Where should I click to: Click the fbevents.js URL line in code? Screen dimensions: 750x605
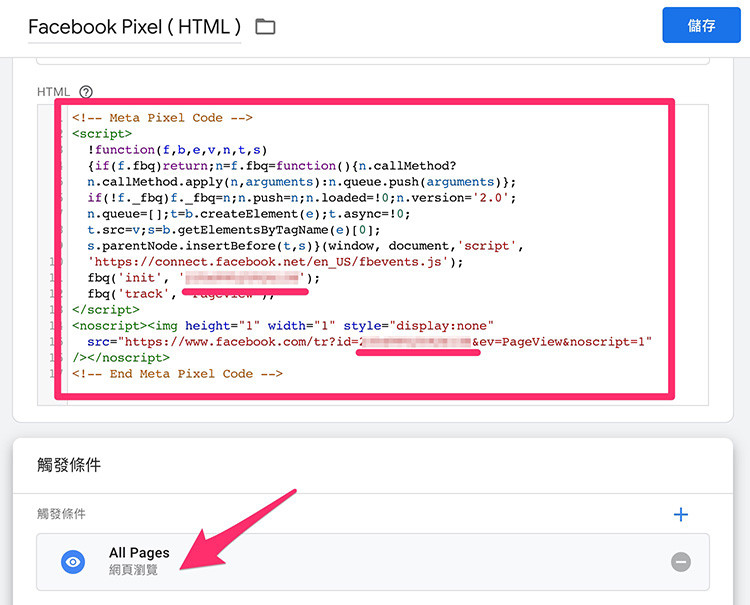click(275, 262)
